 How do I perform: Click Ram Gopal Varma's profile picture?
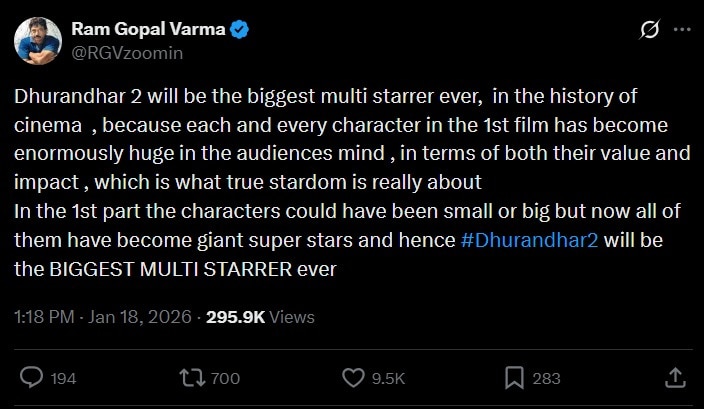coord(38,41)
